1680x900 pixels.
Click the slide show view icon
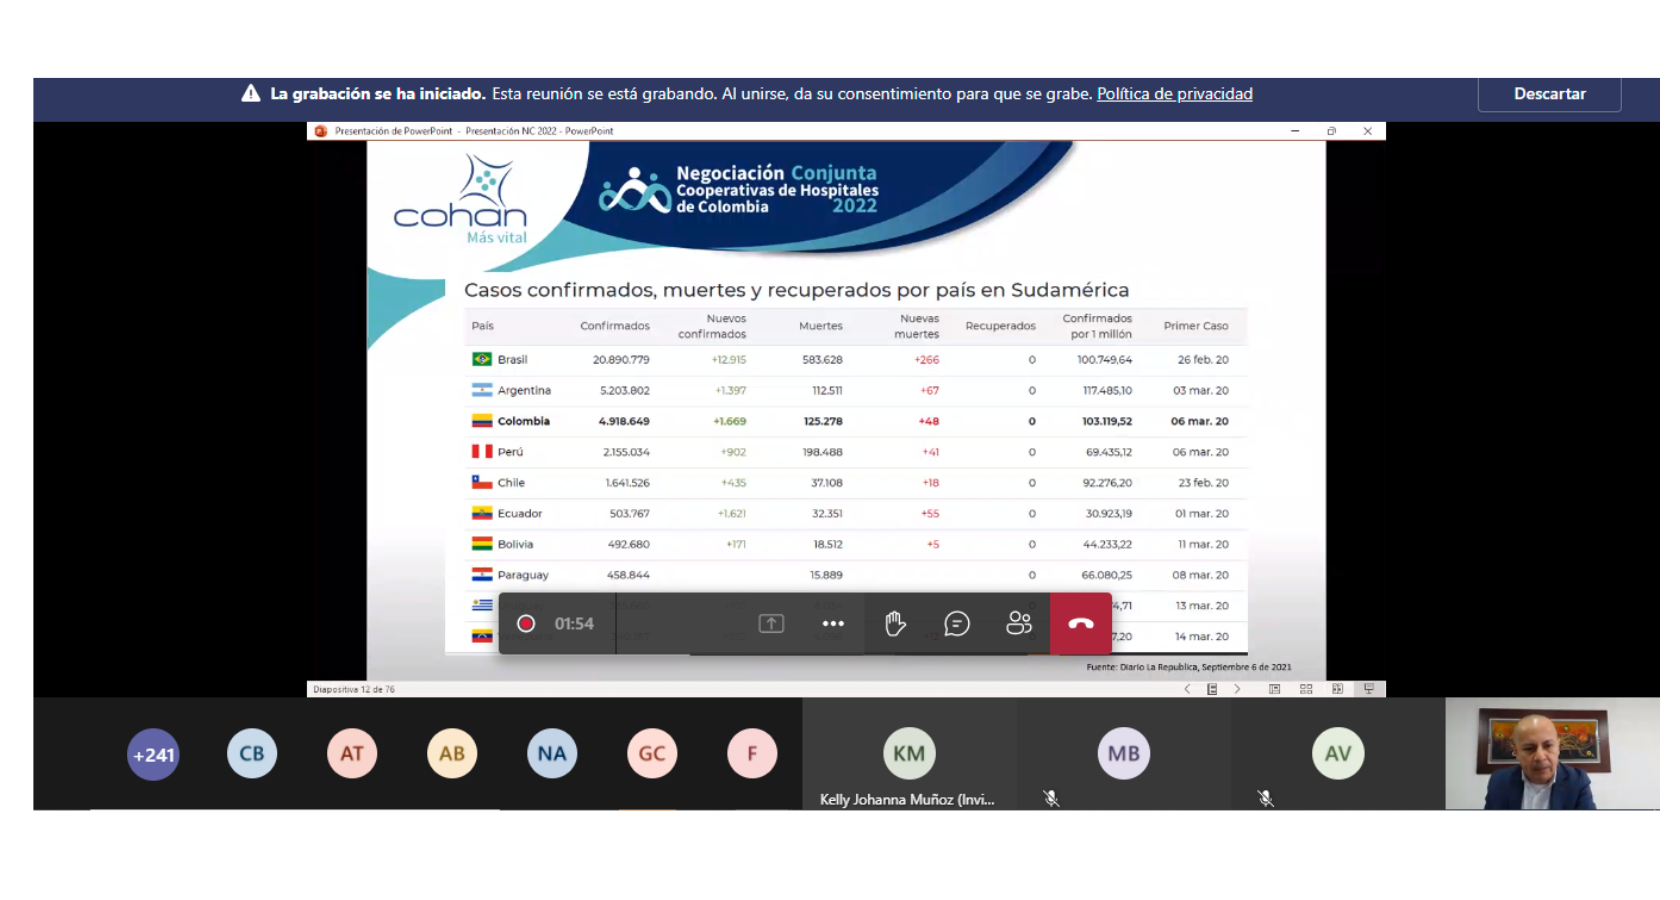coord(1369,689)
